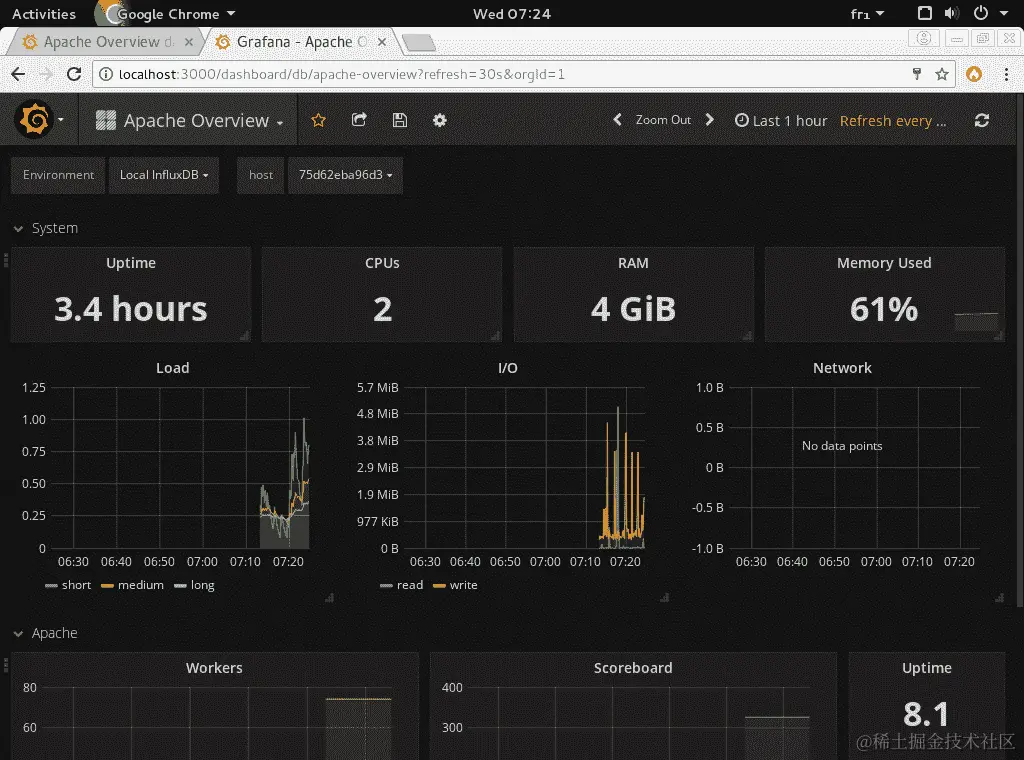Close the Grafana - Apache browser tab

pos(382,42)
